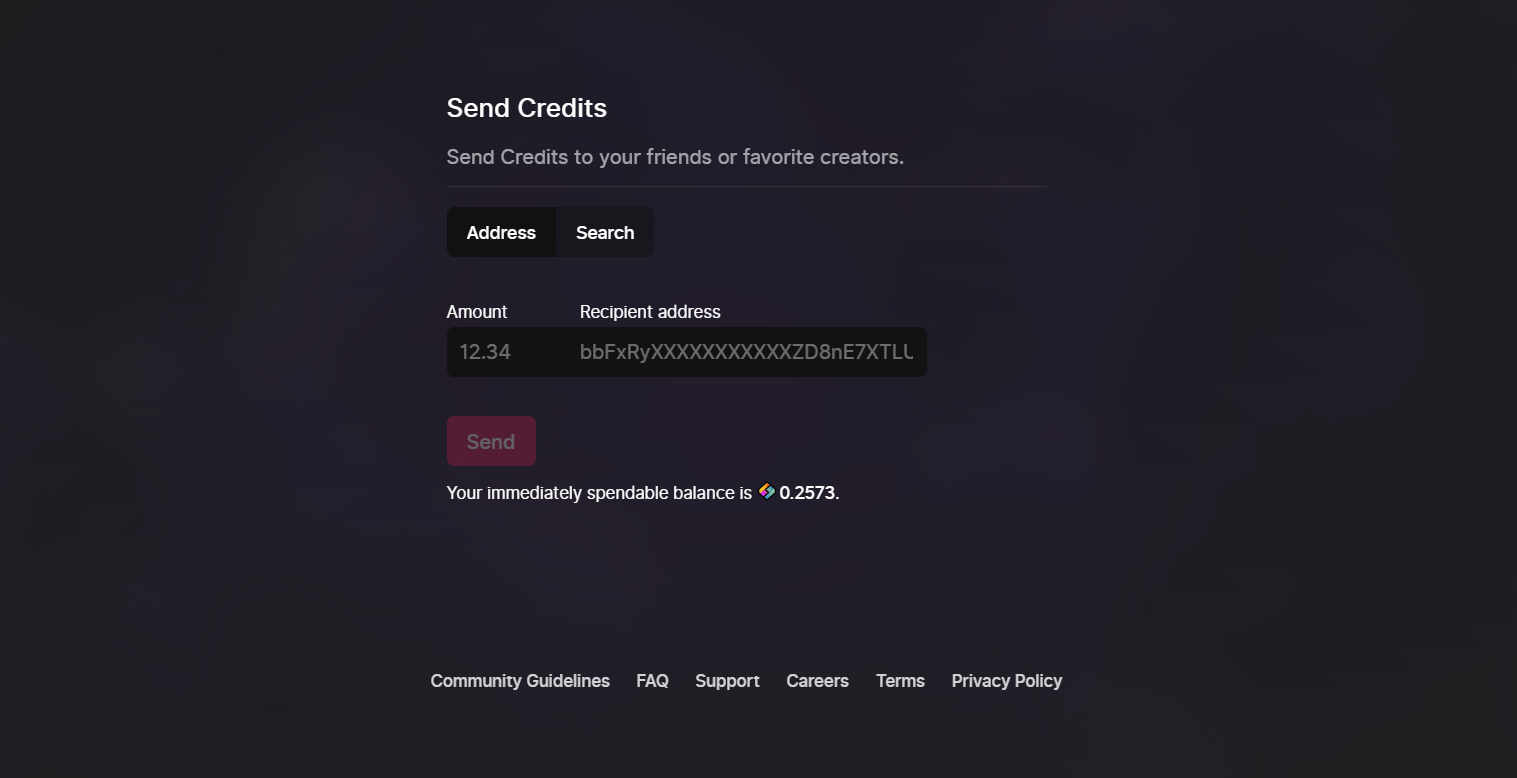Open the Privacy Policy footer link

click(1007, 681)
